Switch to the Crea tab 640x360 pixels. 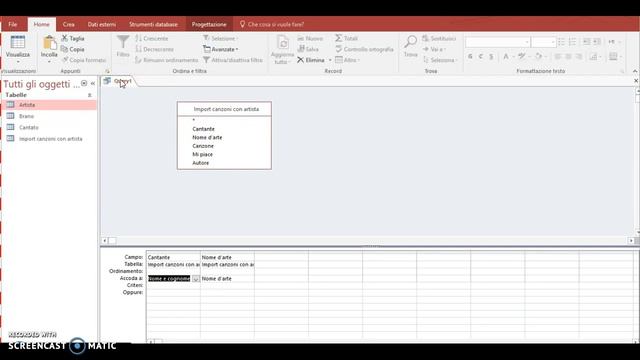point(69,24)
